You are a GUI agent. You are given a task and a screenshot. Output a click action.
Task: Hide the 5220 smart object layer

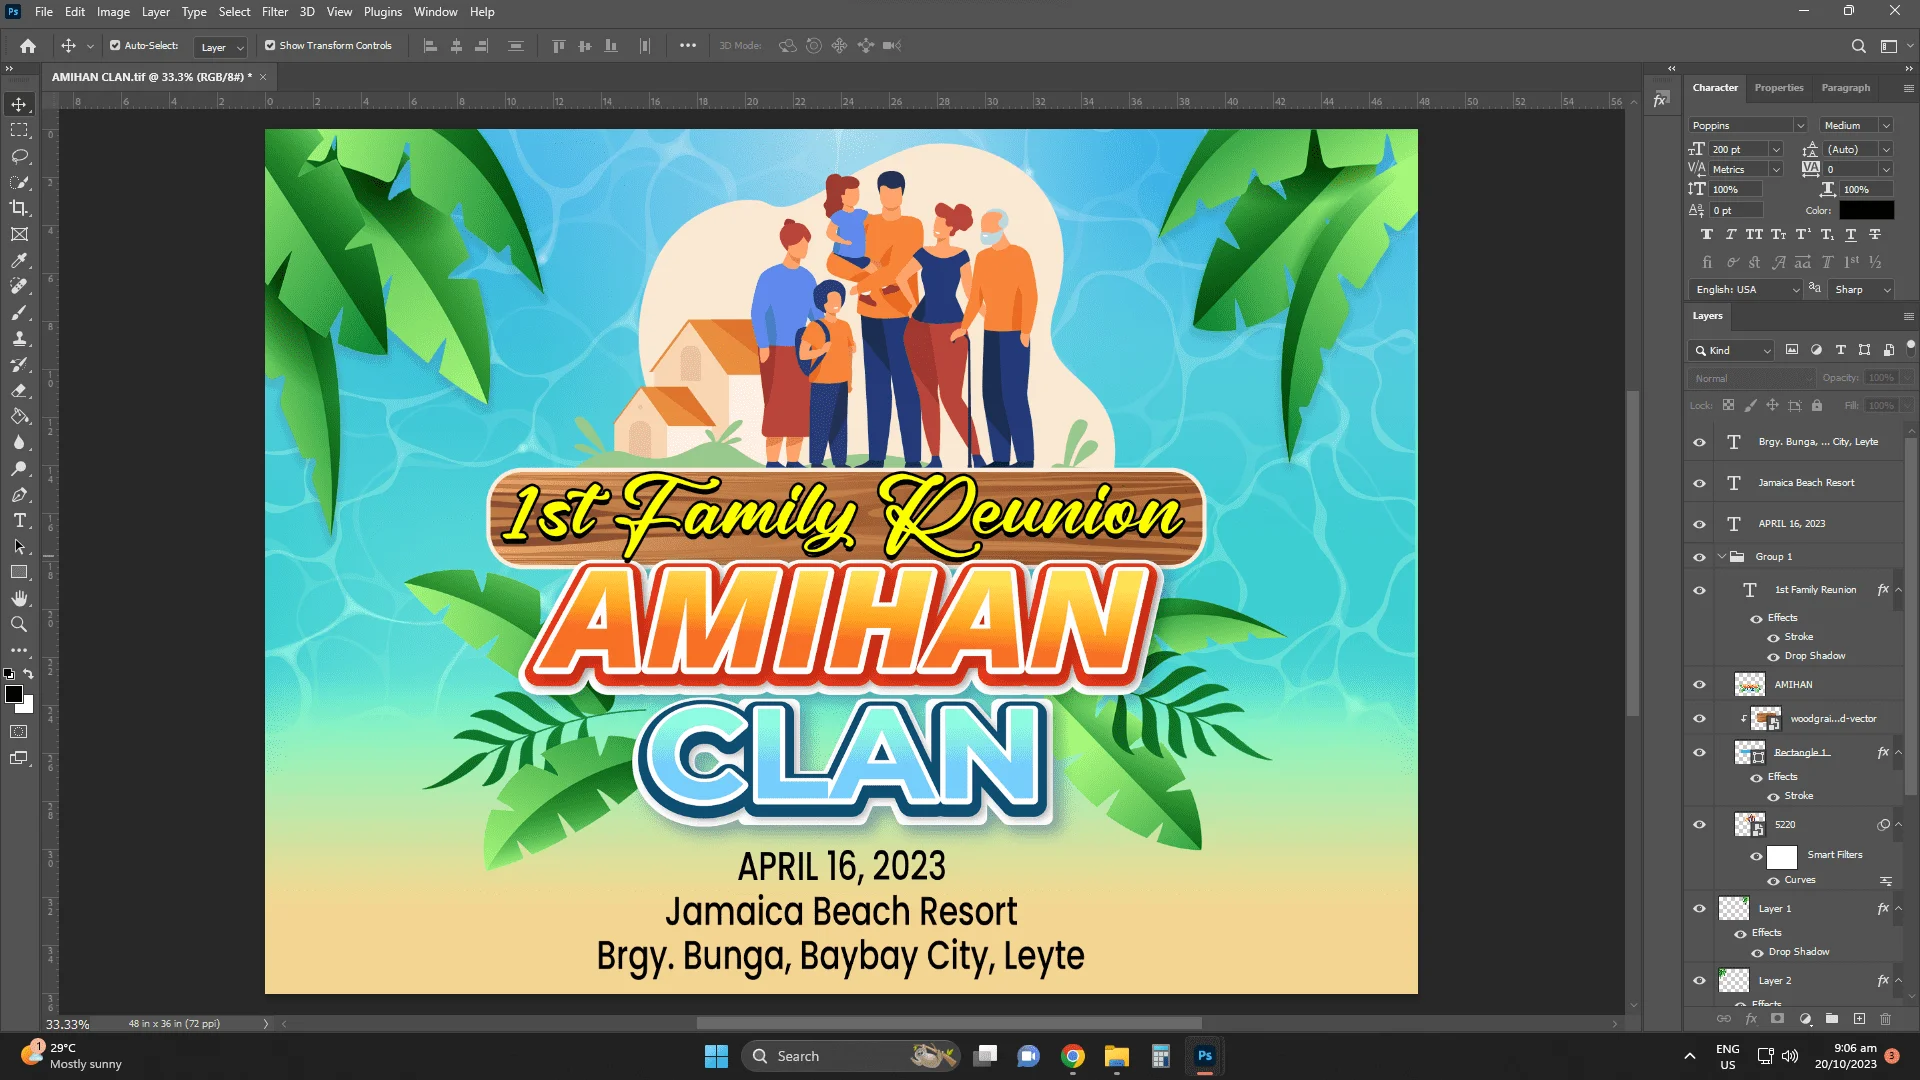(x=1699, y=825)
